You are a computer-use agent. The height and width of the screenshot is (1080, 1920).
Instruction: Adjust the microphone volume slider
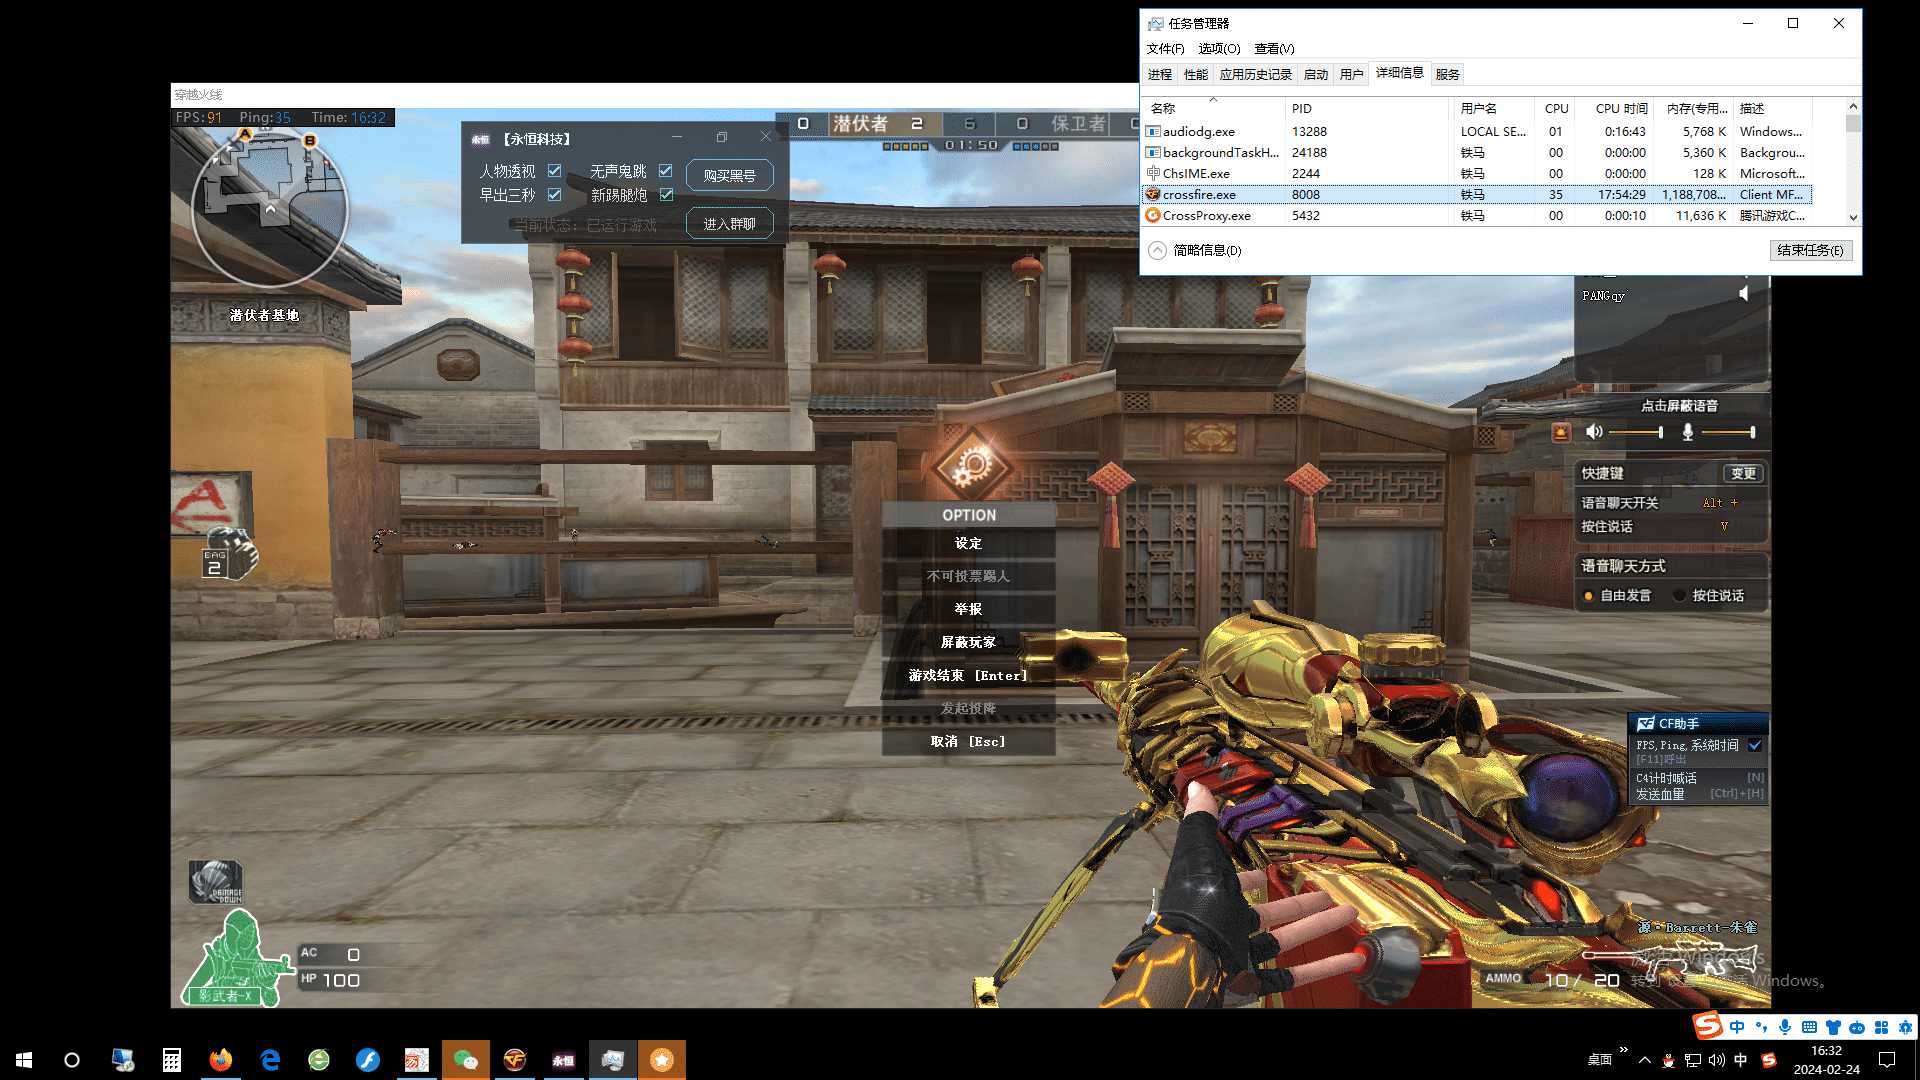pyautogui.click(x=1728, y=432)
